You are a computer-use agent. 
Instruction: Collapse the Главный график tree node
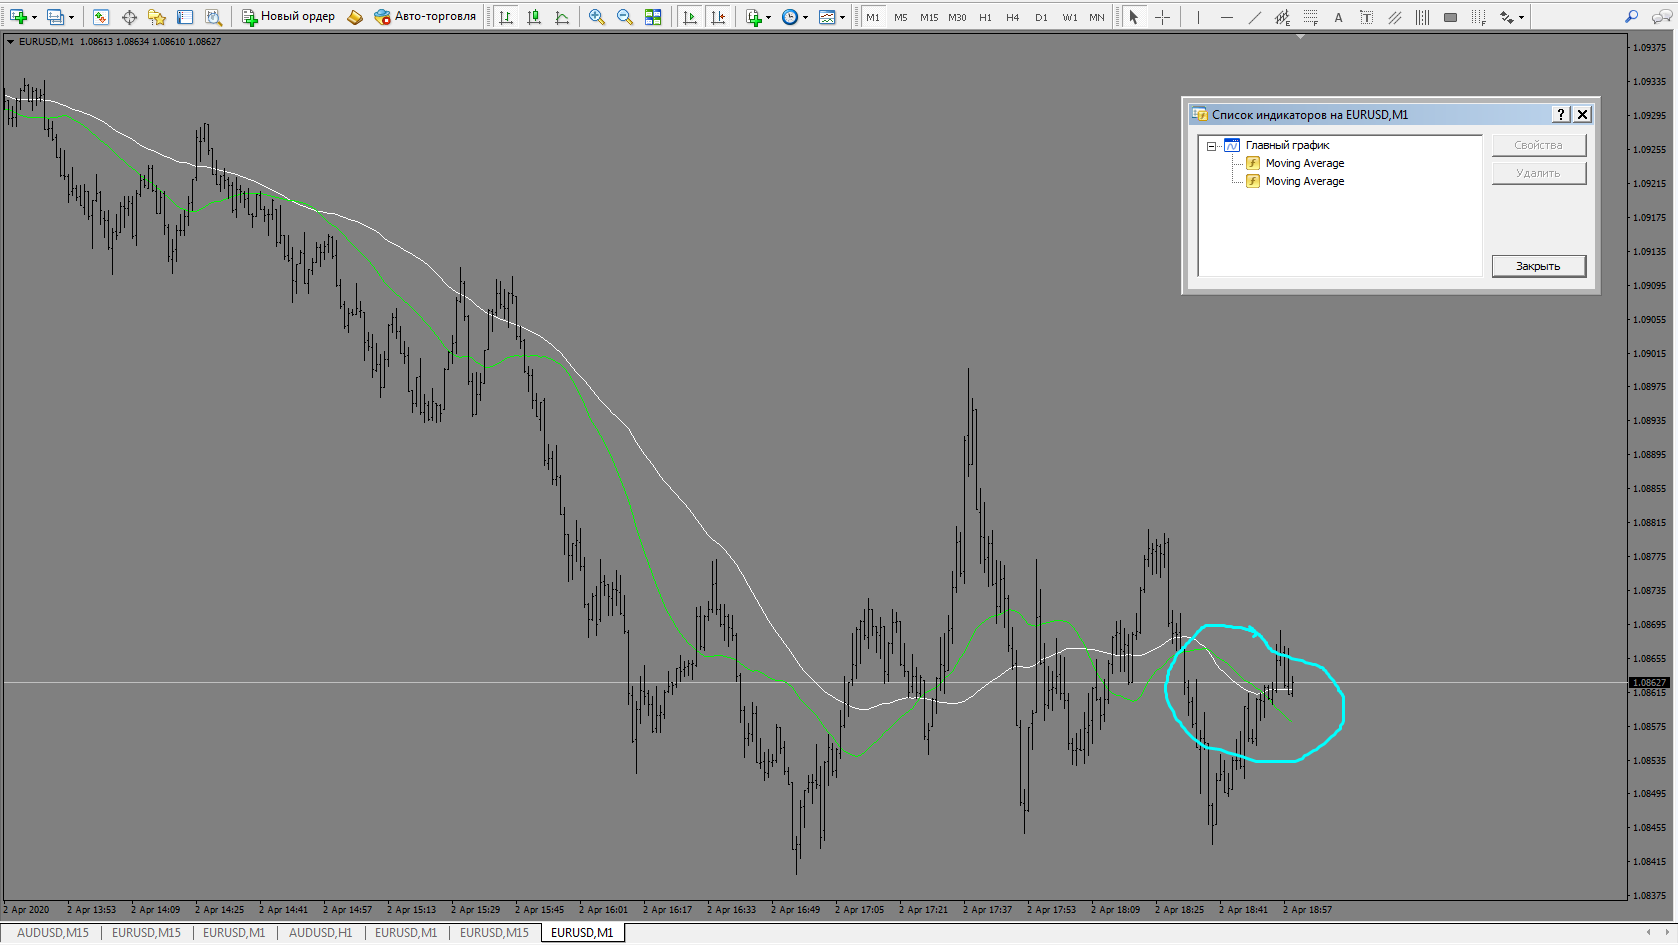click(x=1211, y=146)
